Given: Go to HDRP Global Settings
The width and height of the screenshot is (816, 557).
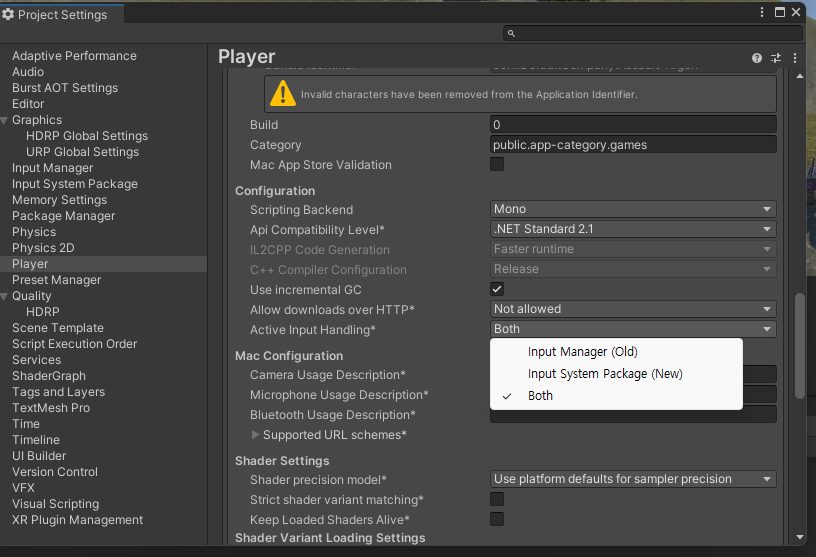Looking at the screenshot, I should point(87,136).
